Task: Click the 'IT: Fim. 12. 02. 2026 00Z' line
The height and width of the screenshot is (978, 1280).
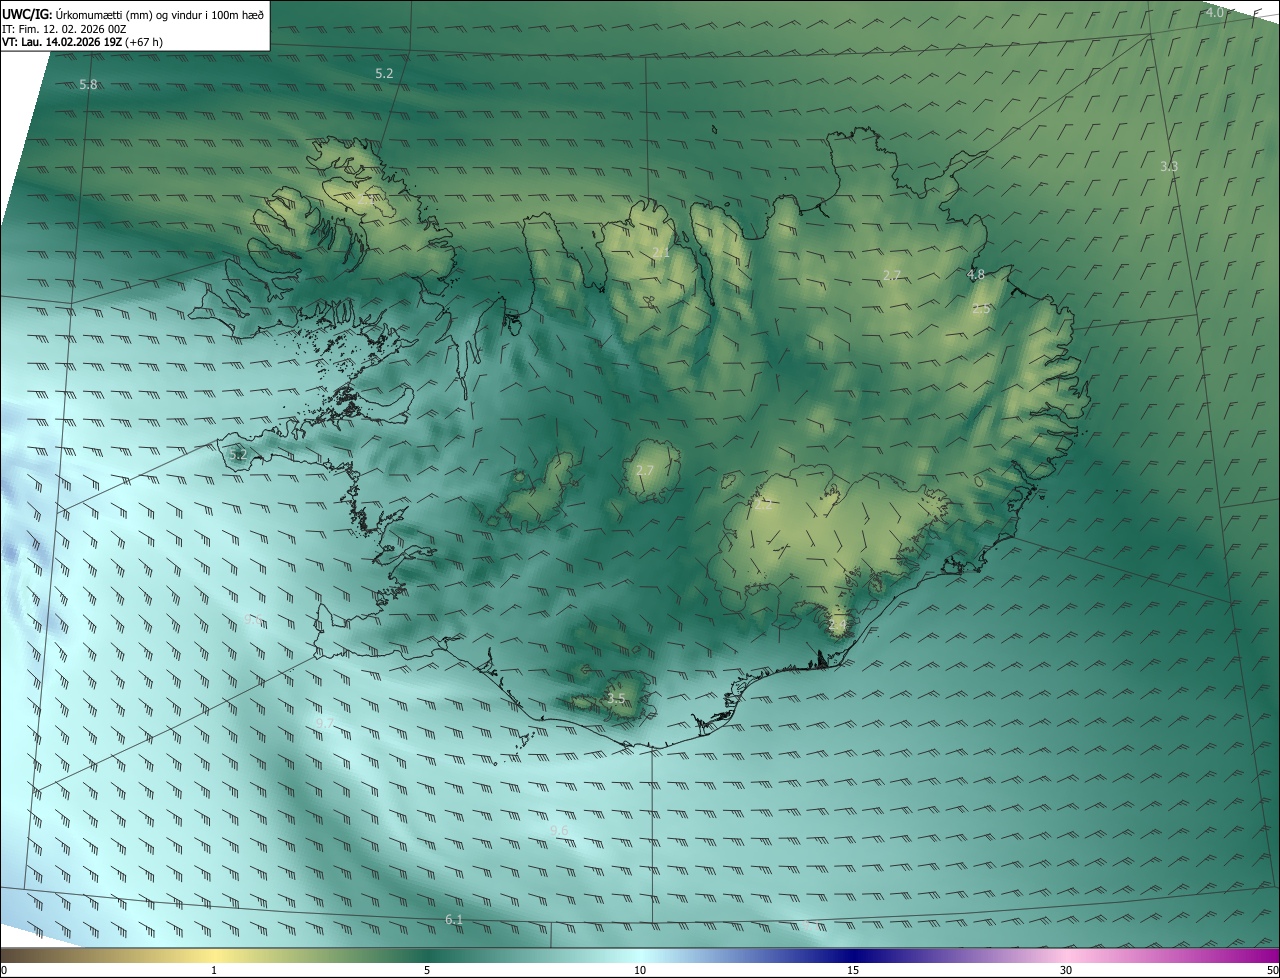Action: click(64, 29)
